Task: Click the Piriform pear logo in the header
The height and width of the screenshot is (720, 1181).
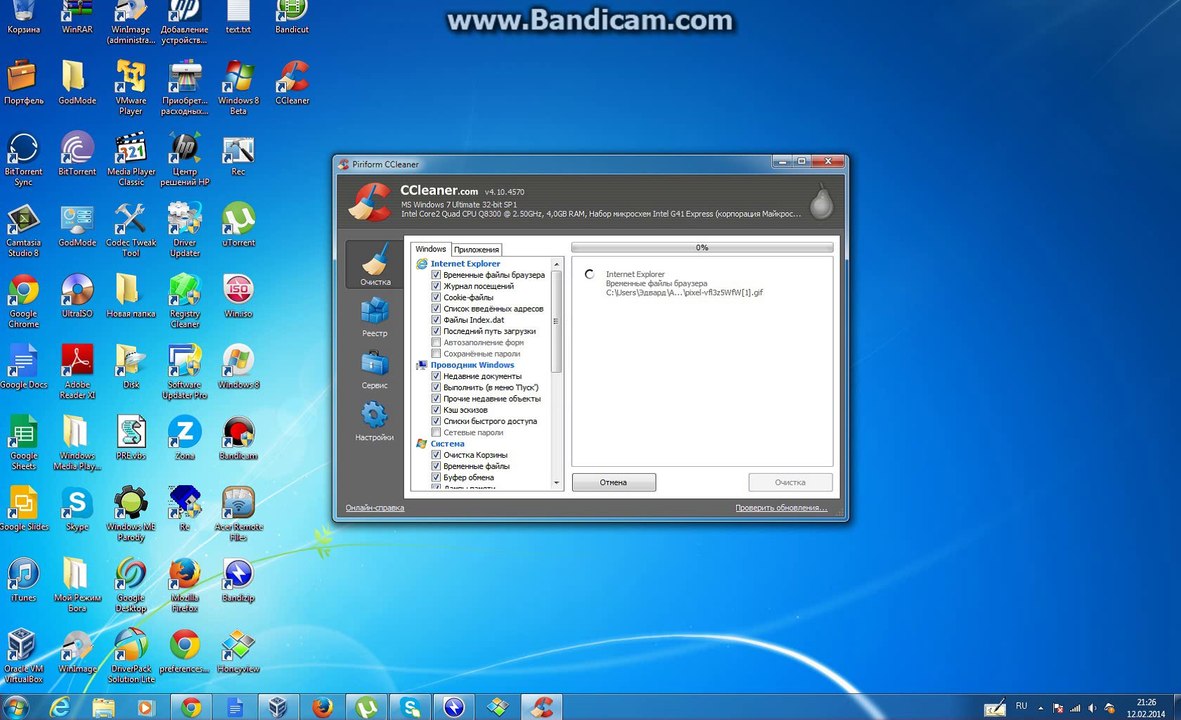Action: coord(821,202)
